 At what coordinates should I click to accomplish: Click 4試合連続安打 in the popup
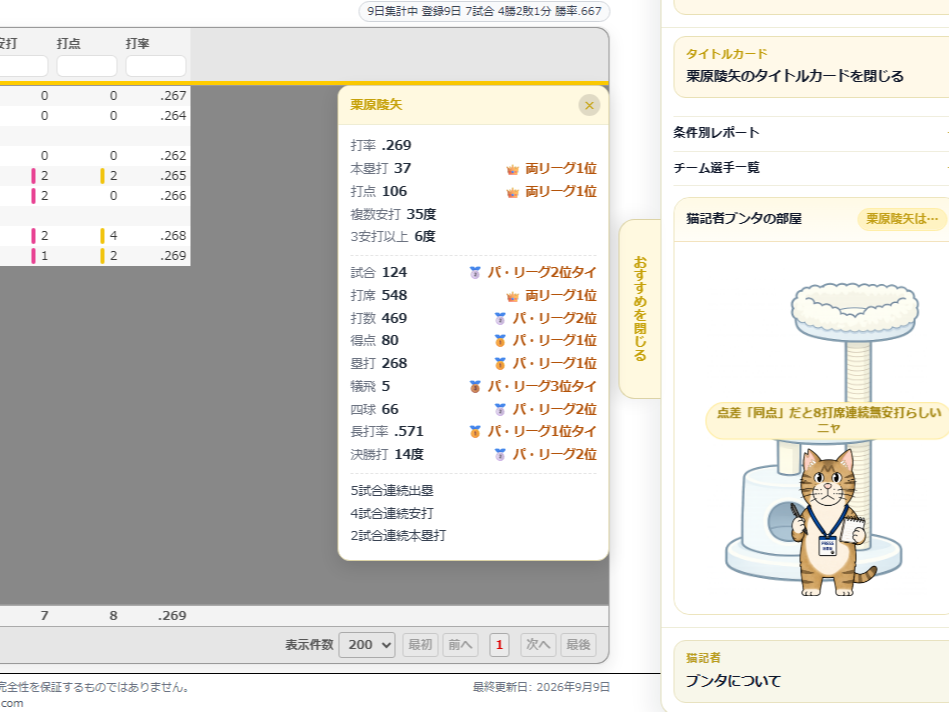point(392,513)
